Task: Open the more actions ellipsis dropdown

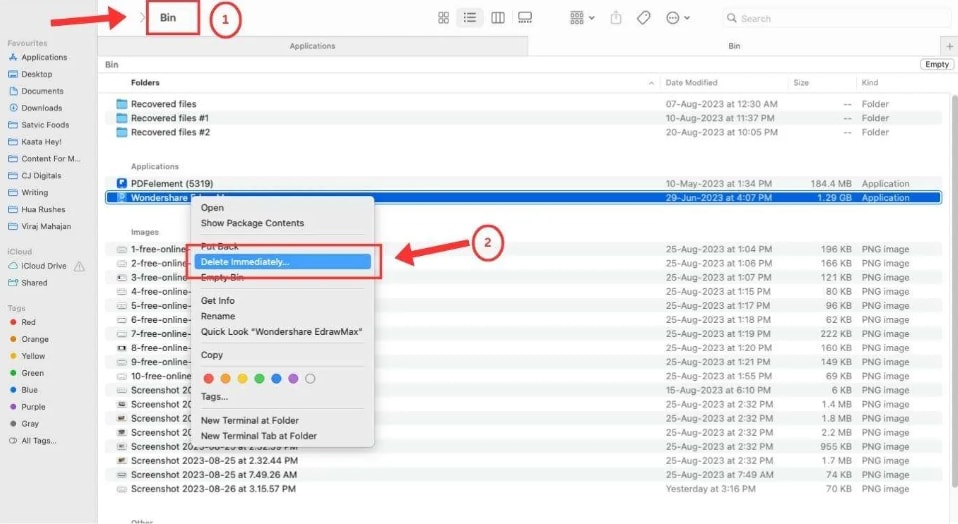Action: point(678,18)
